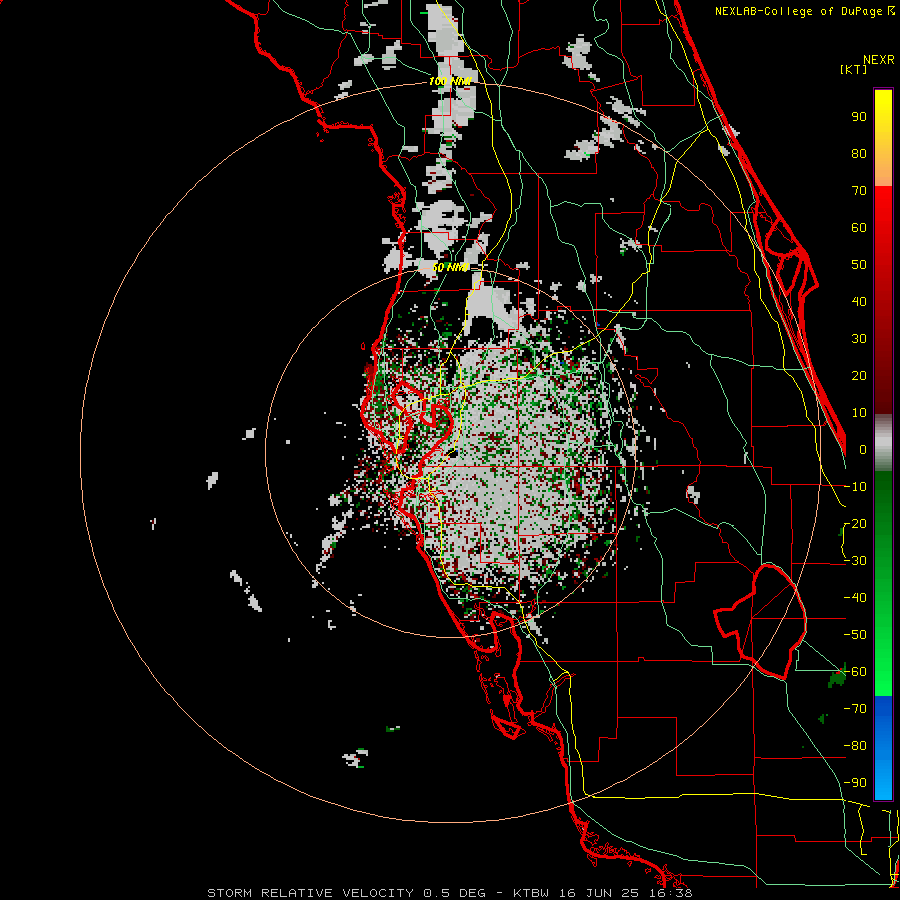This screenshot has height=900, width=900.
Task: Click the KTBW station ID in caption
Action: (533, 893)
